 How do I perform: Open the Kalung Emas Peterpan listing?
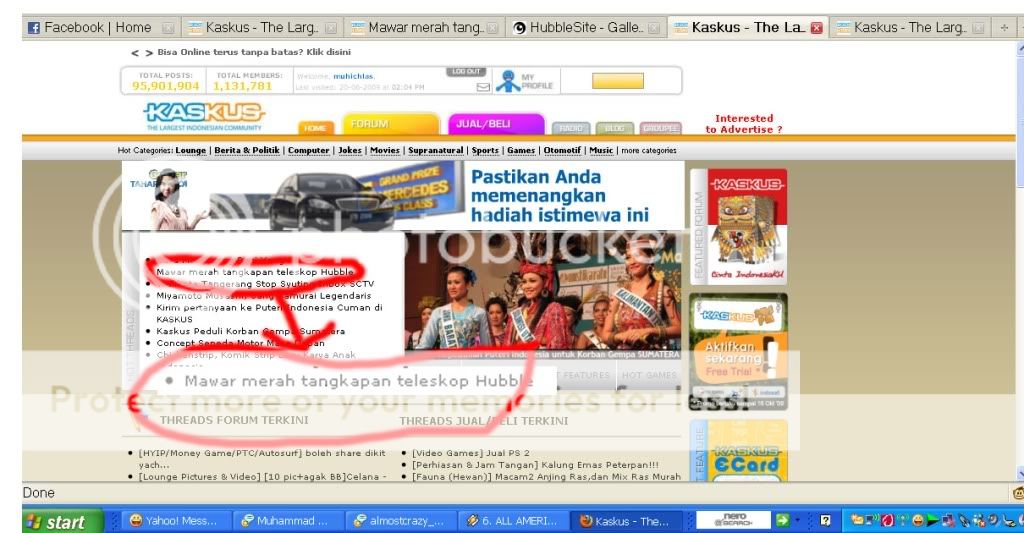tap(535, 465)
